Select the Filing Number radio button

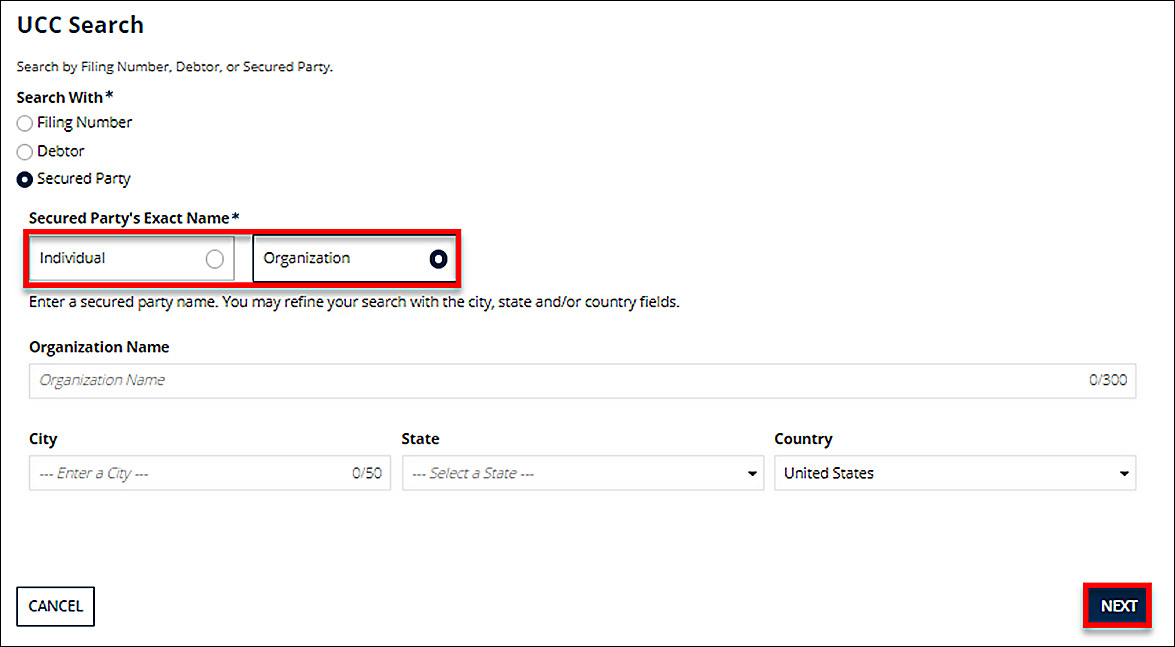[x=25, y=123]
